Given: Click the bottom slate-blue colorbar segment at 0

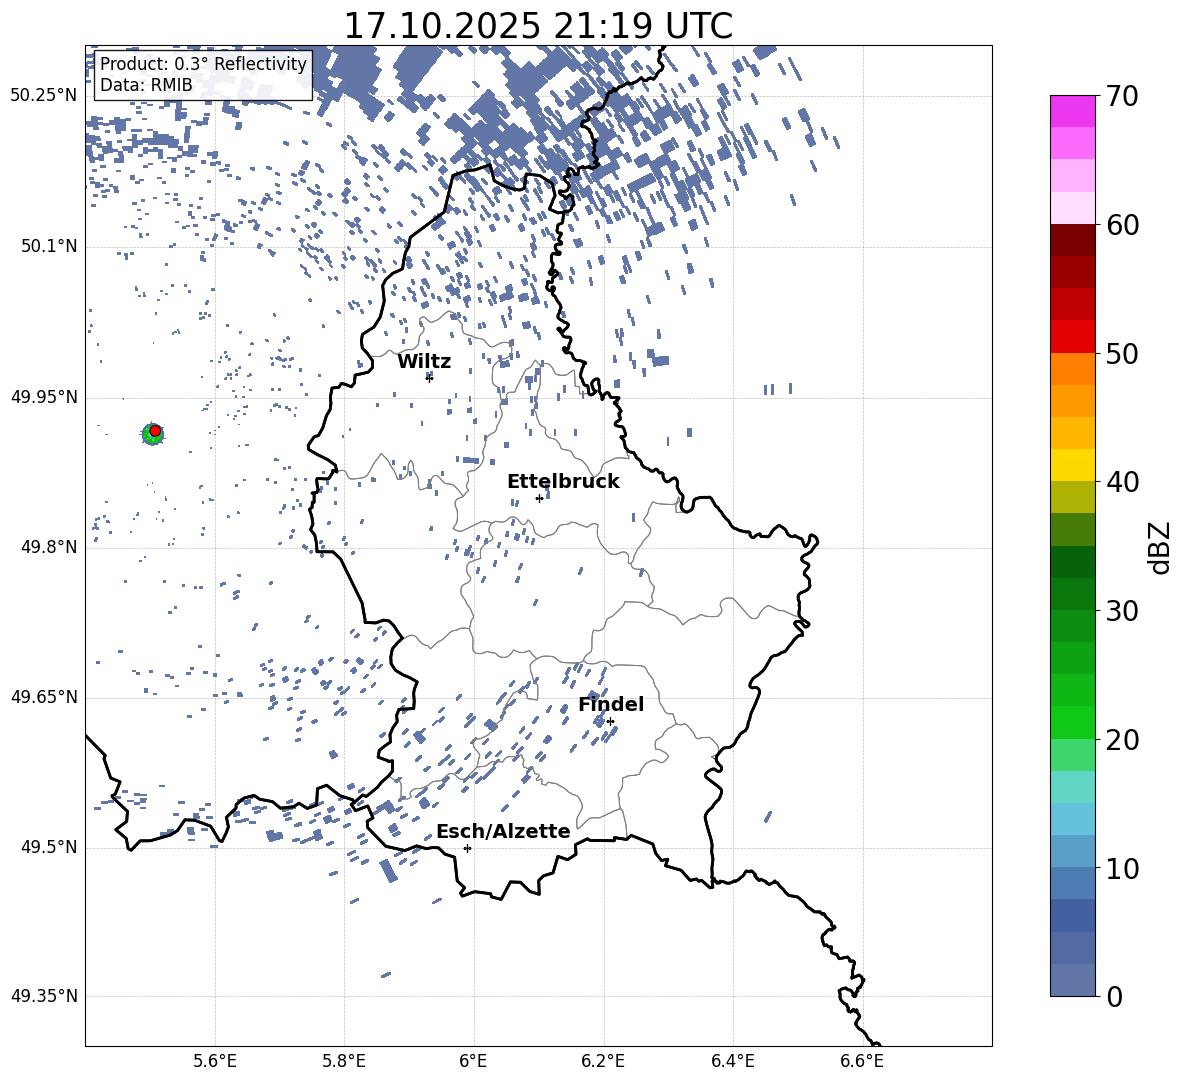Looking at the screenshot, I should (x=1073, y=981).
